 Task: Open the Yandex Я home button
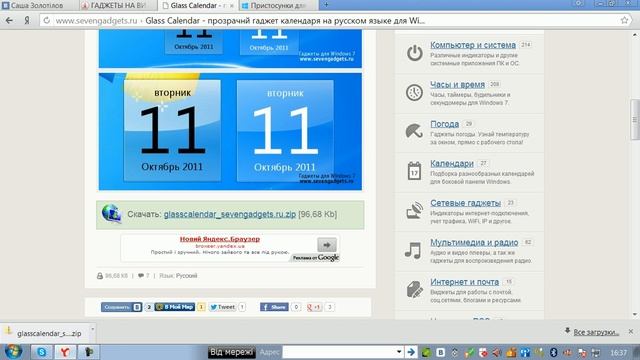point(27,20)
